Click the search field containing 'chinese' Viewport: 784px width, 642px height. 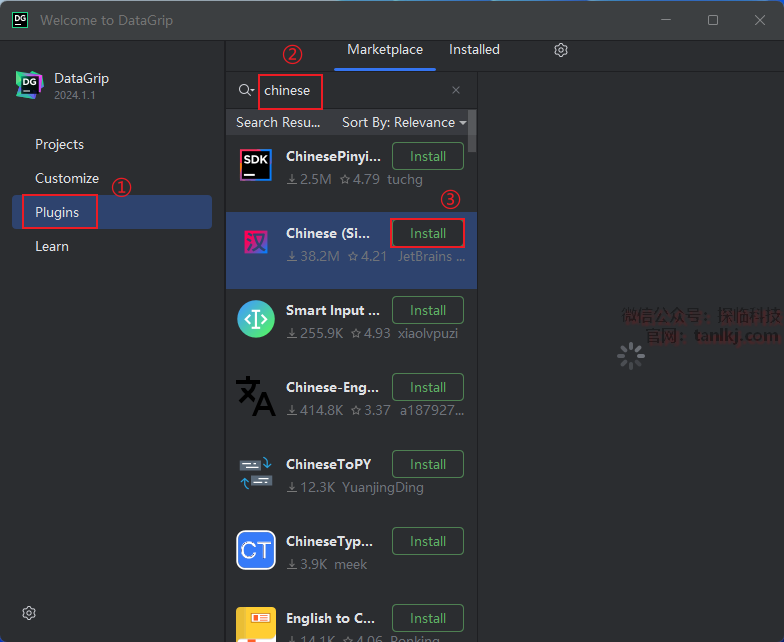click(x=354, y=90)
